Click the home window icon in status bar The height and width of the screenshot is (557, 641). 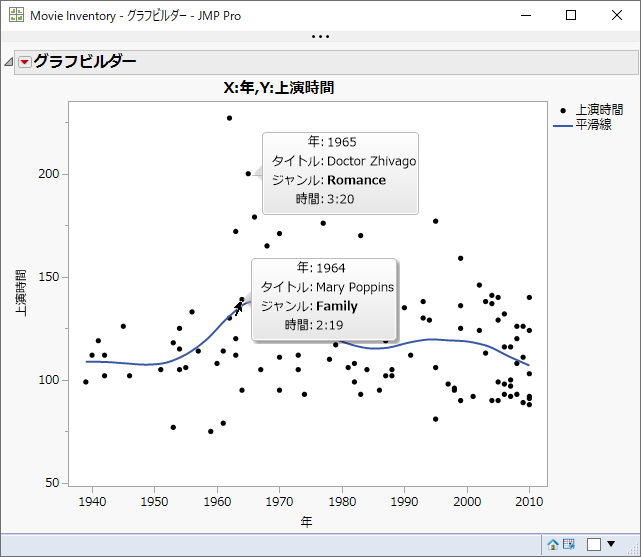pyautogui.click(x=553, y=544)
